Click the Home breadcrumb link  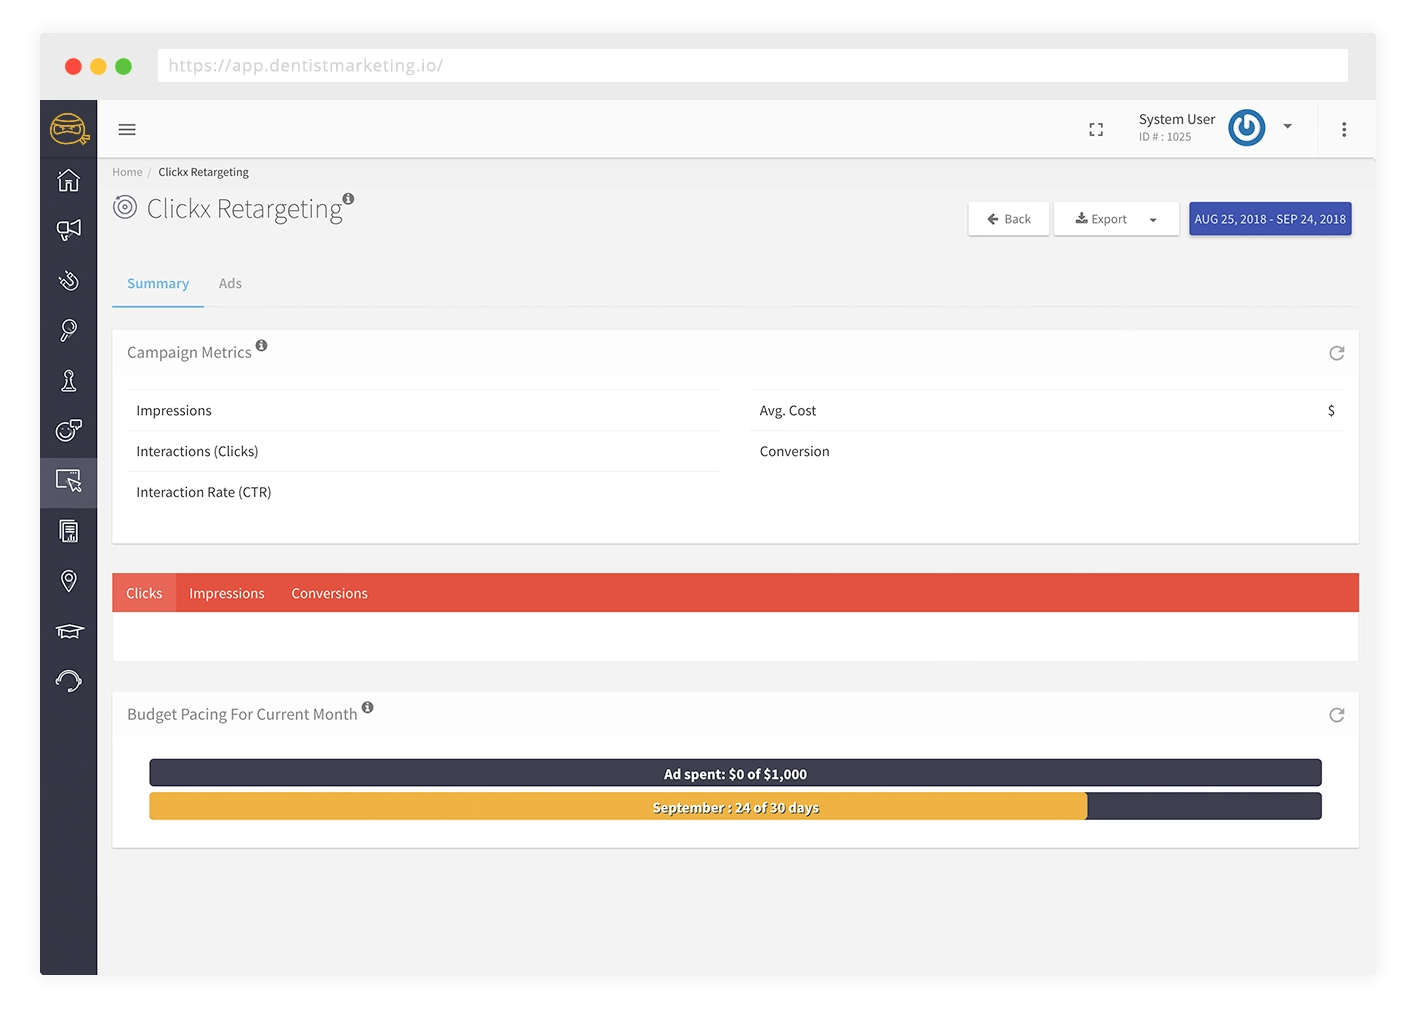[x=127, y=172]
